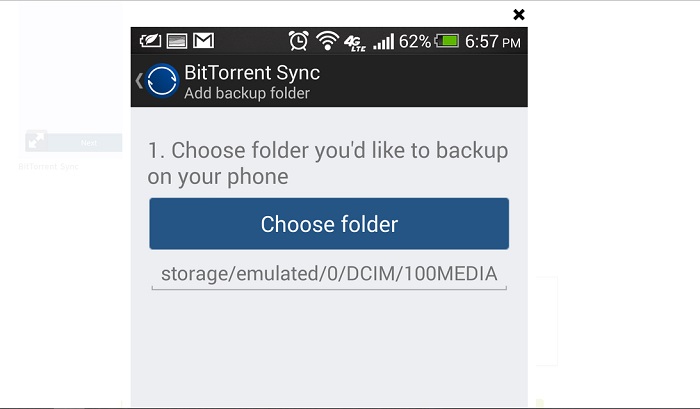
Task: Click the faded Next button behind overlay
Action: point(88,142)
